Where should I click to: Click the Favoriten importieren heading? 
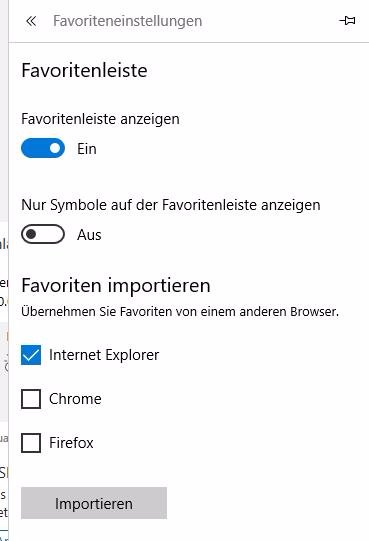tap(116, 286)
